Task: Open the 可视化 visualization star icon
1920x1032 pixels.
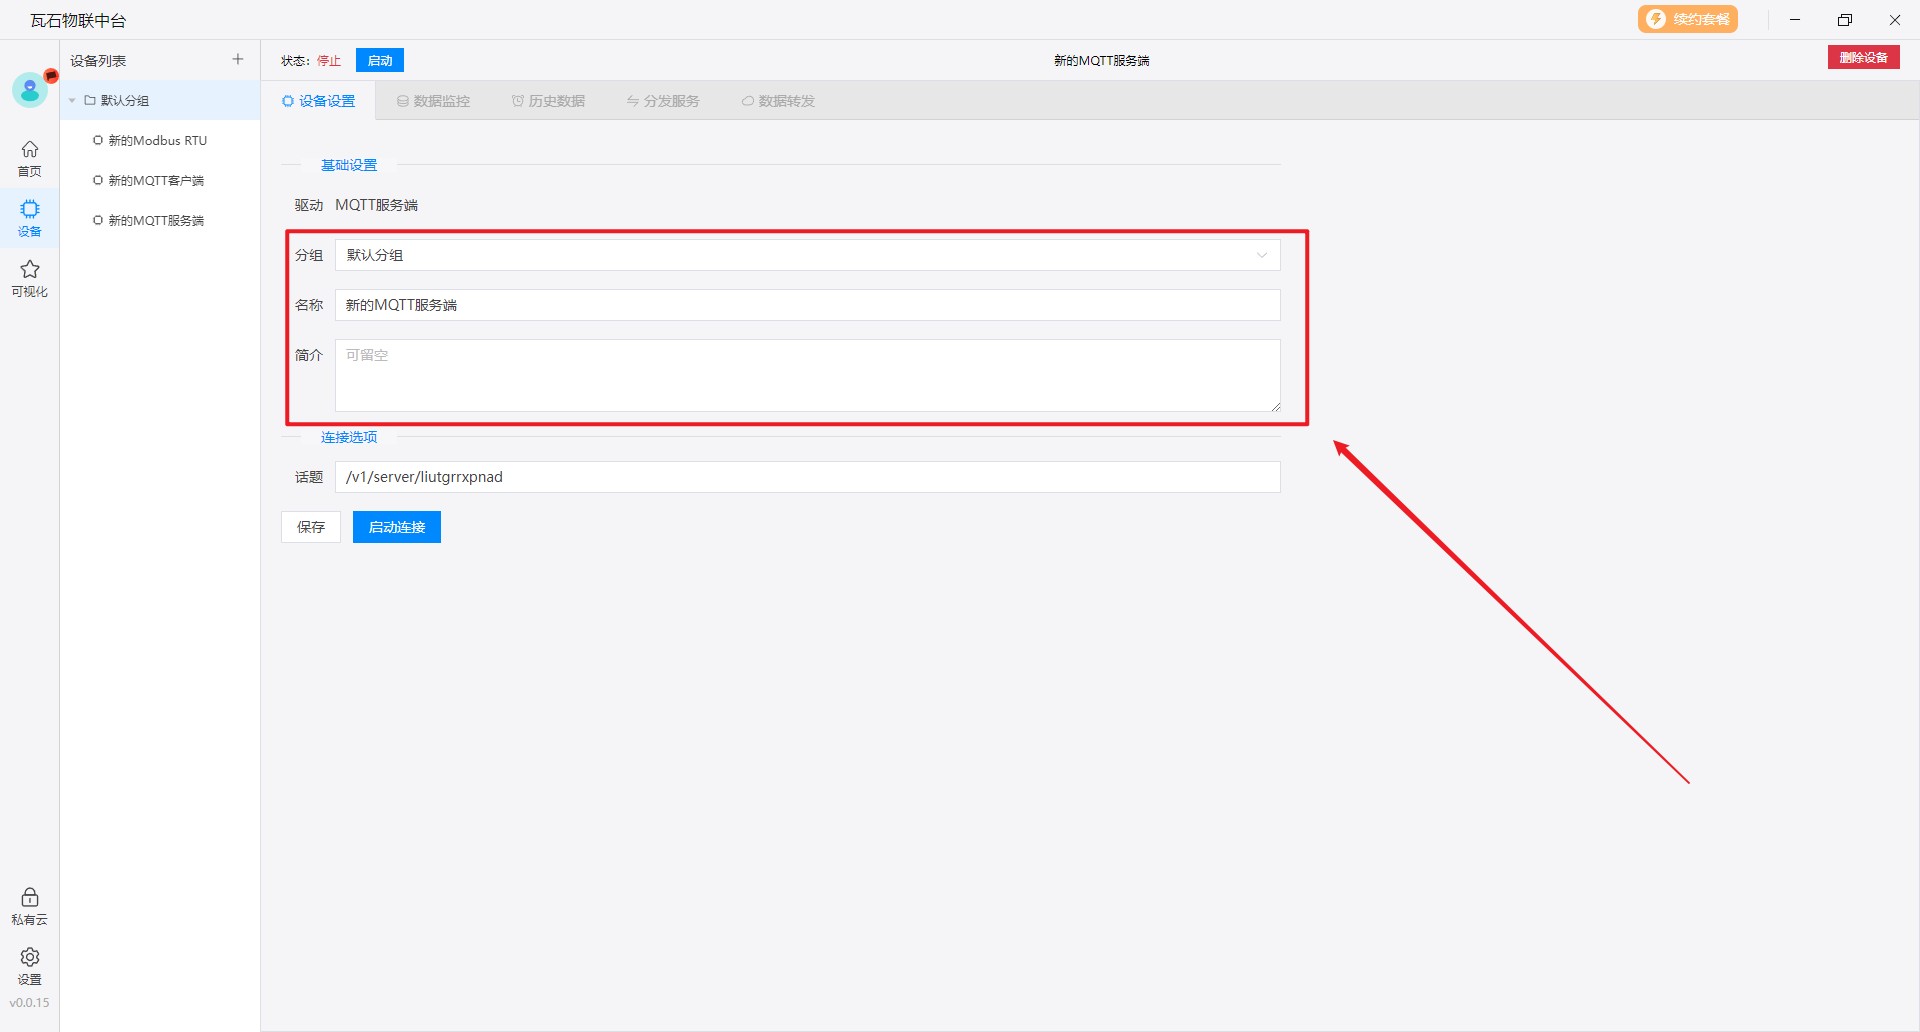Action: pyautogui.click(x=30, y=278)
